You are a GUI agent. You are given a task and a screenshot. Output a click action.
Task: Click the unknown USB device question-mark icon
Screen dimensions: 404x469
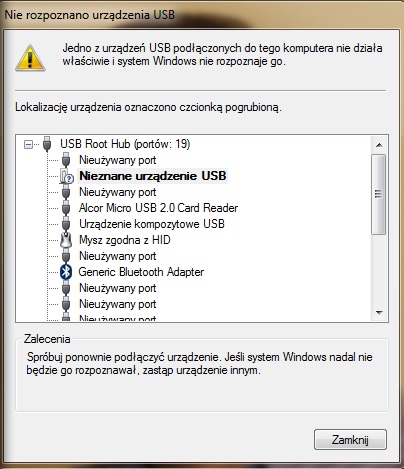(66, 176)
